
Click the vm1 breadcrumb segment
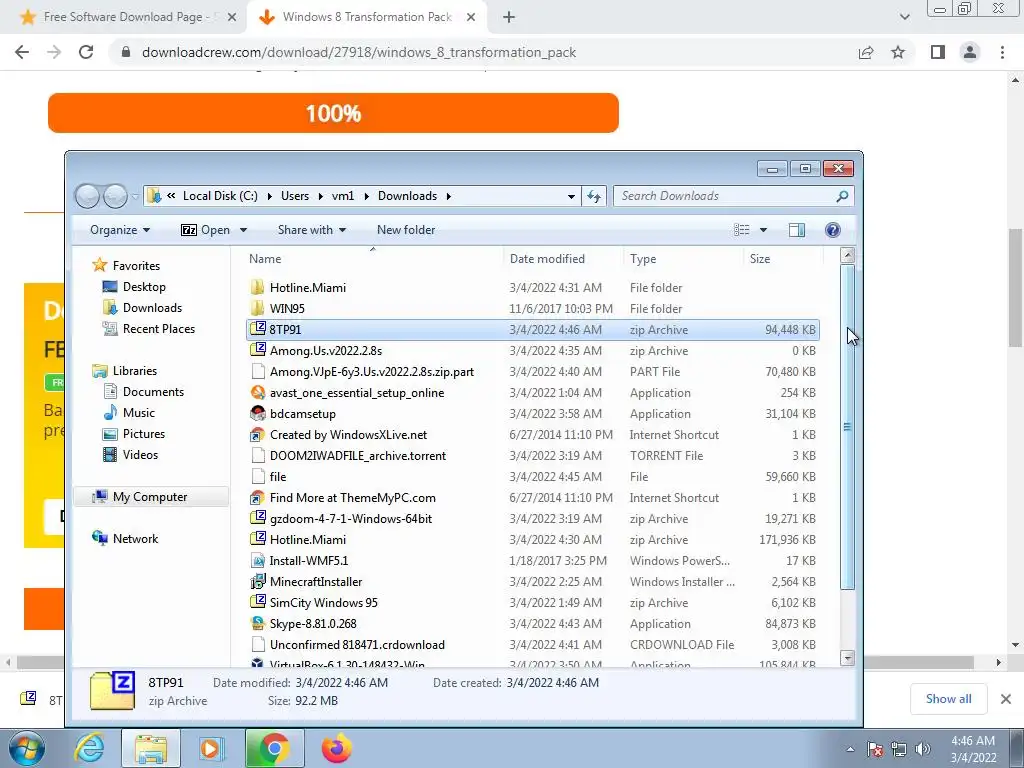click(343, 196)
